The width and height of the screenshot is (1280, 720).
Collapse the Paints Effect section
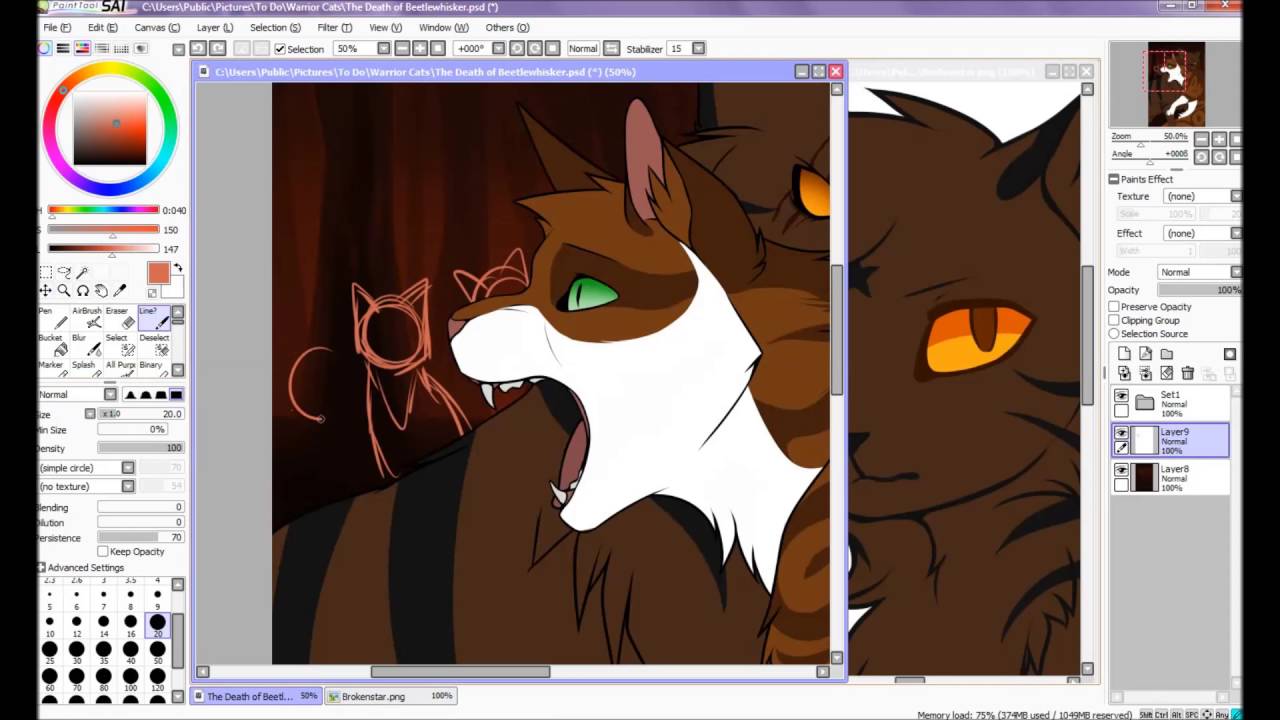[1114, 179]
